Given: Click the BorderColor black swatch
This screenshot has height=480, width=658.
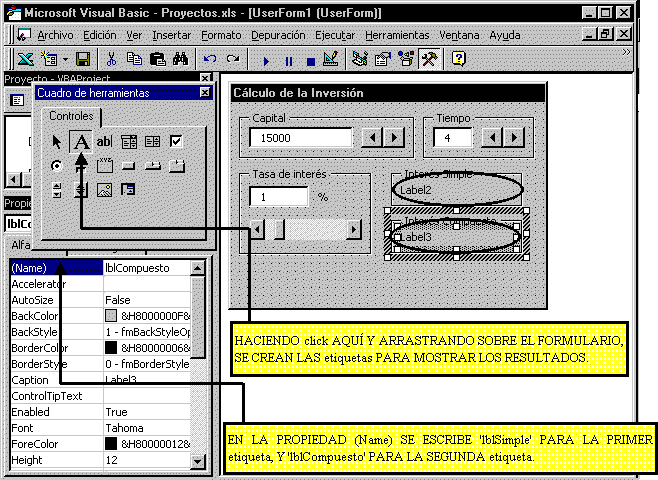Looking at the screenshot, I should click(x=111, y=347).
